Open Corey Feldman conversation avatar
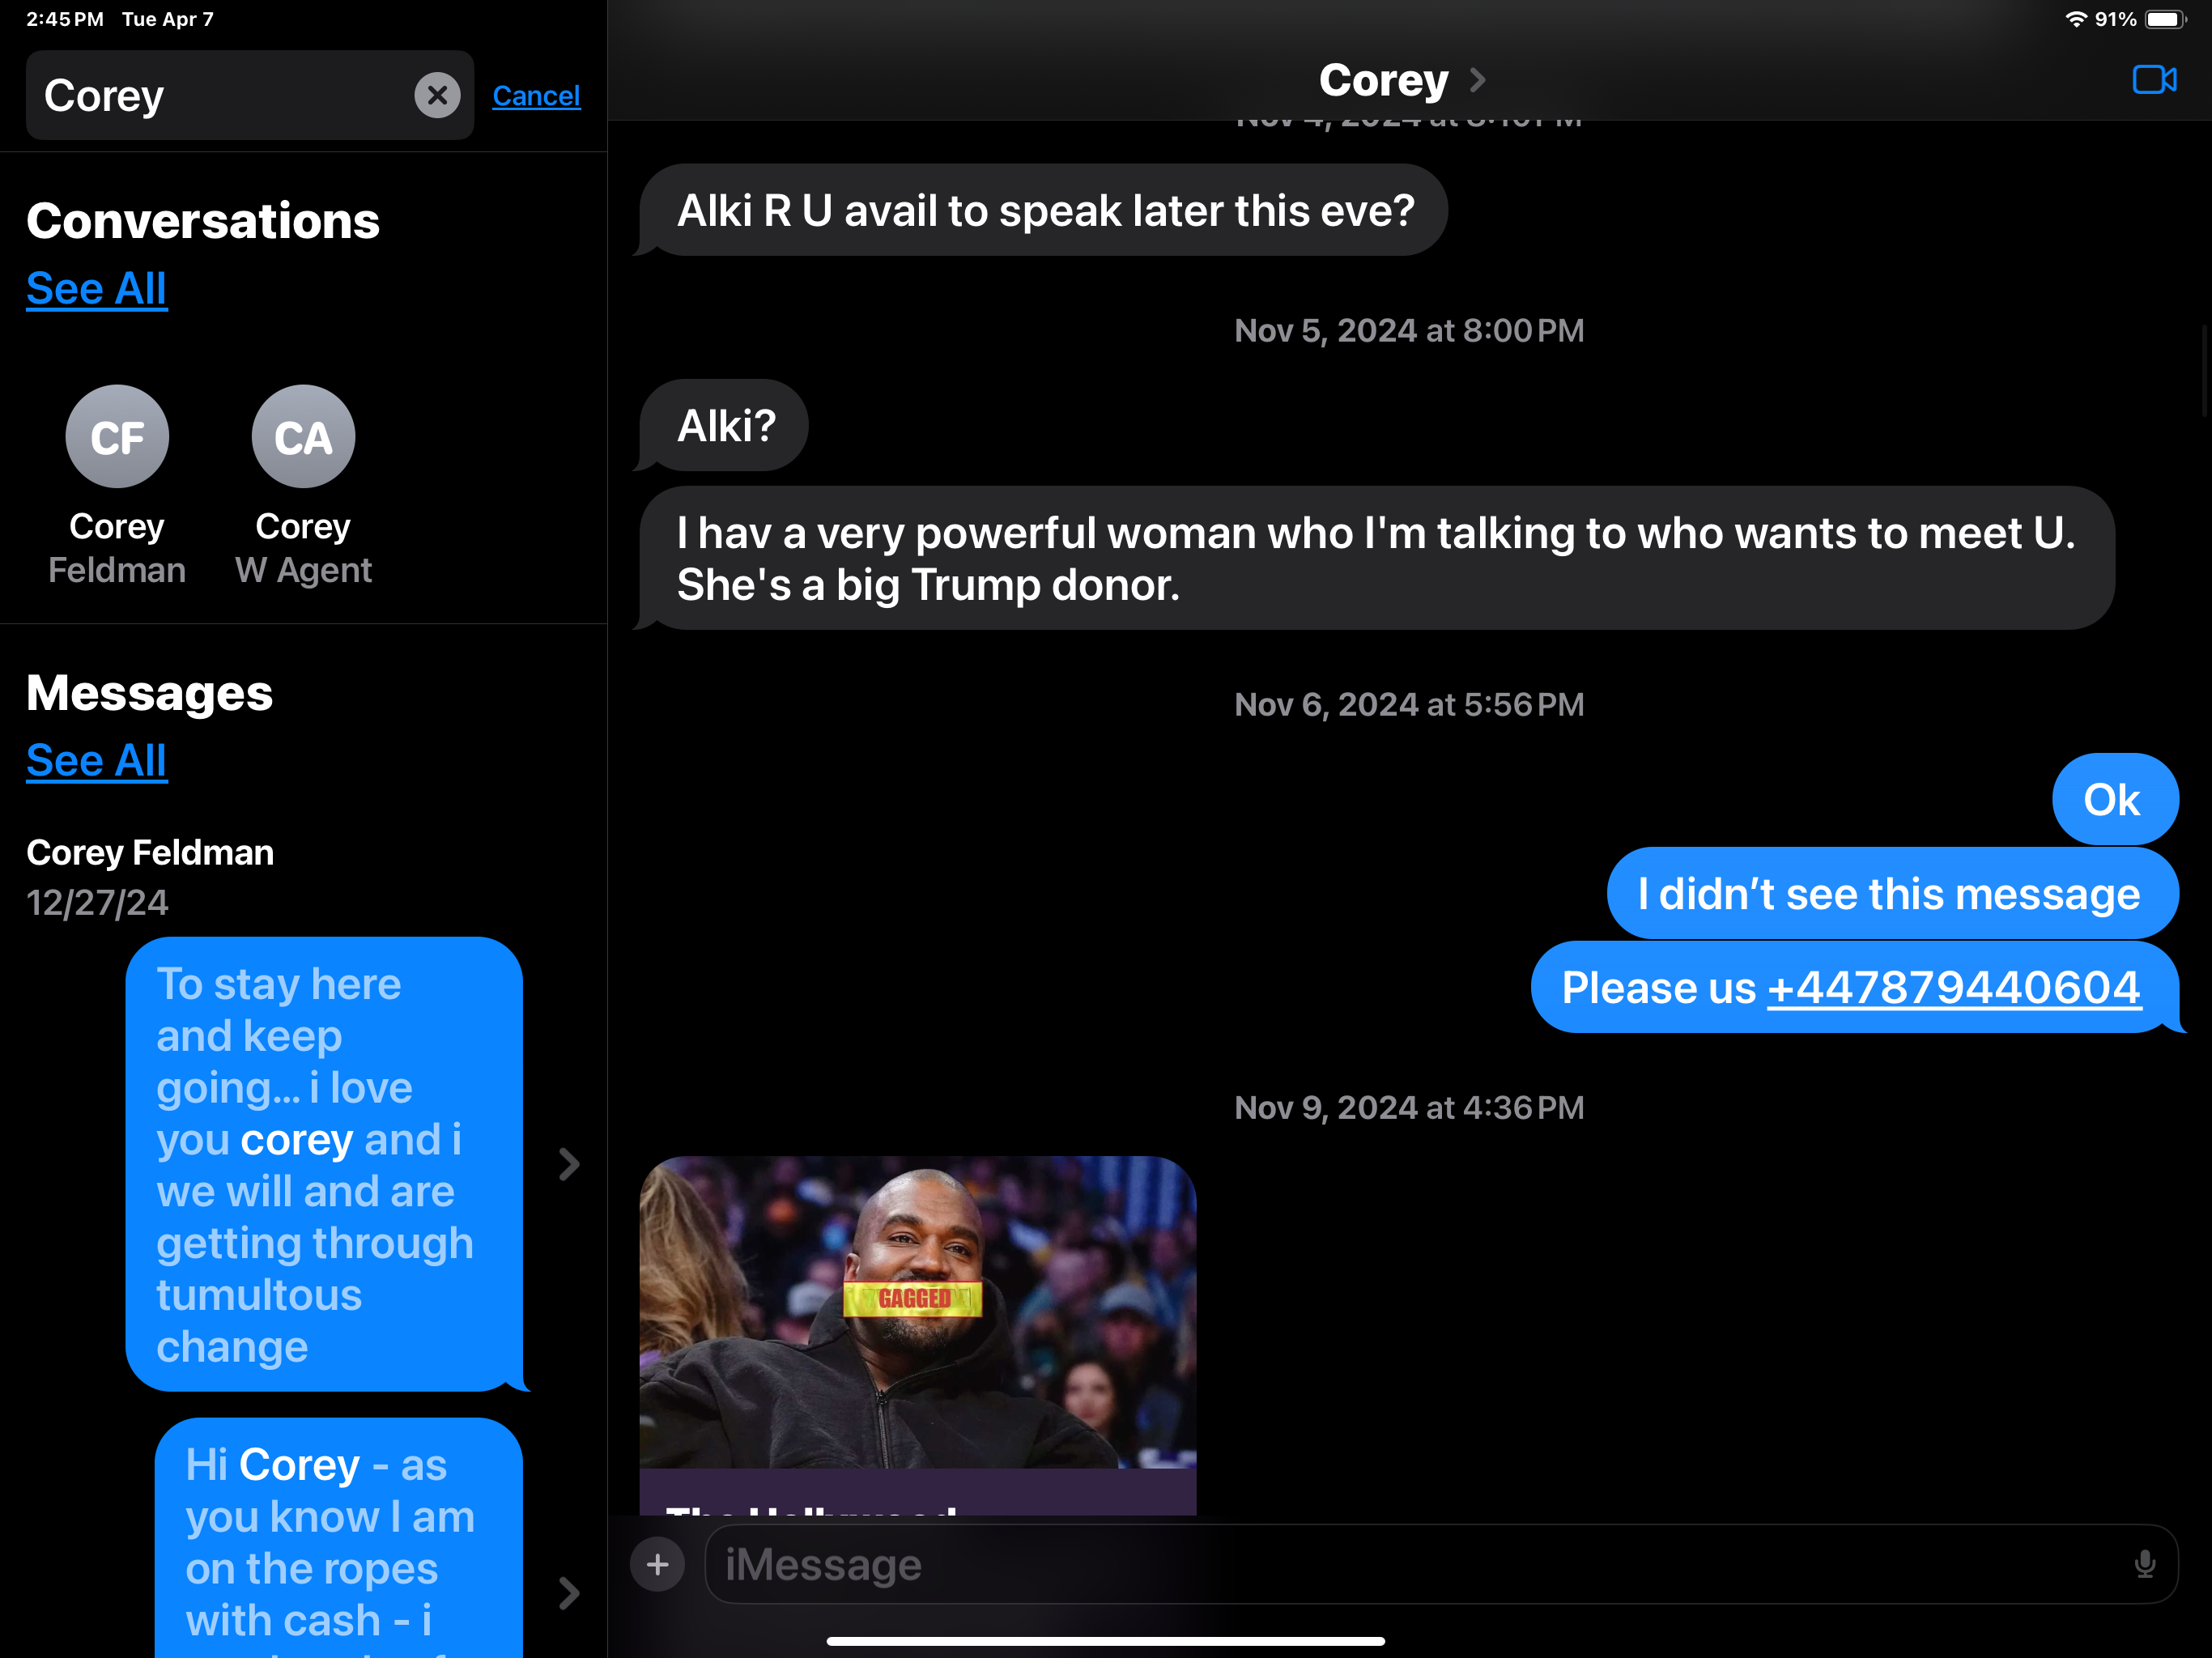Image resolution: width=2212 pixels, height=1658 pixels. (x=117, y=437)
